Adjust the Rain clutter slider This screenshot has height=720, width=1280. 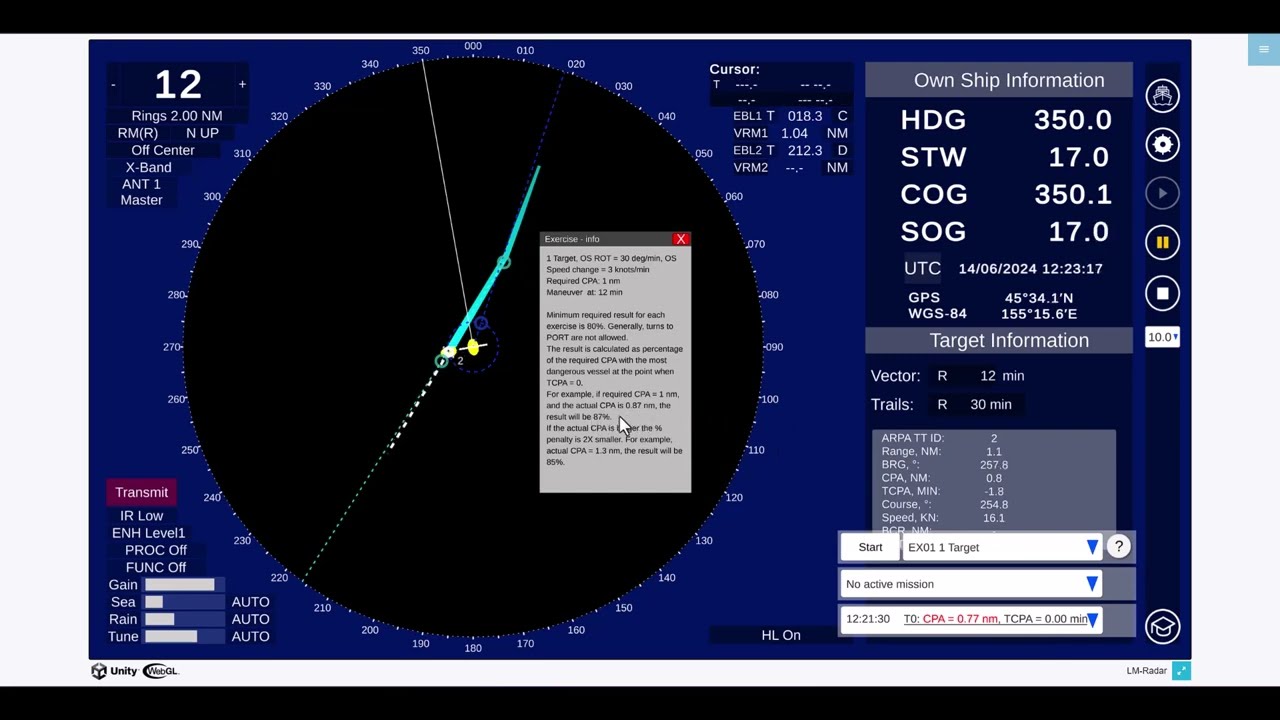[185, 619]
